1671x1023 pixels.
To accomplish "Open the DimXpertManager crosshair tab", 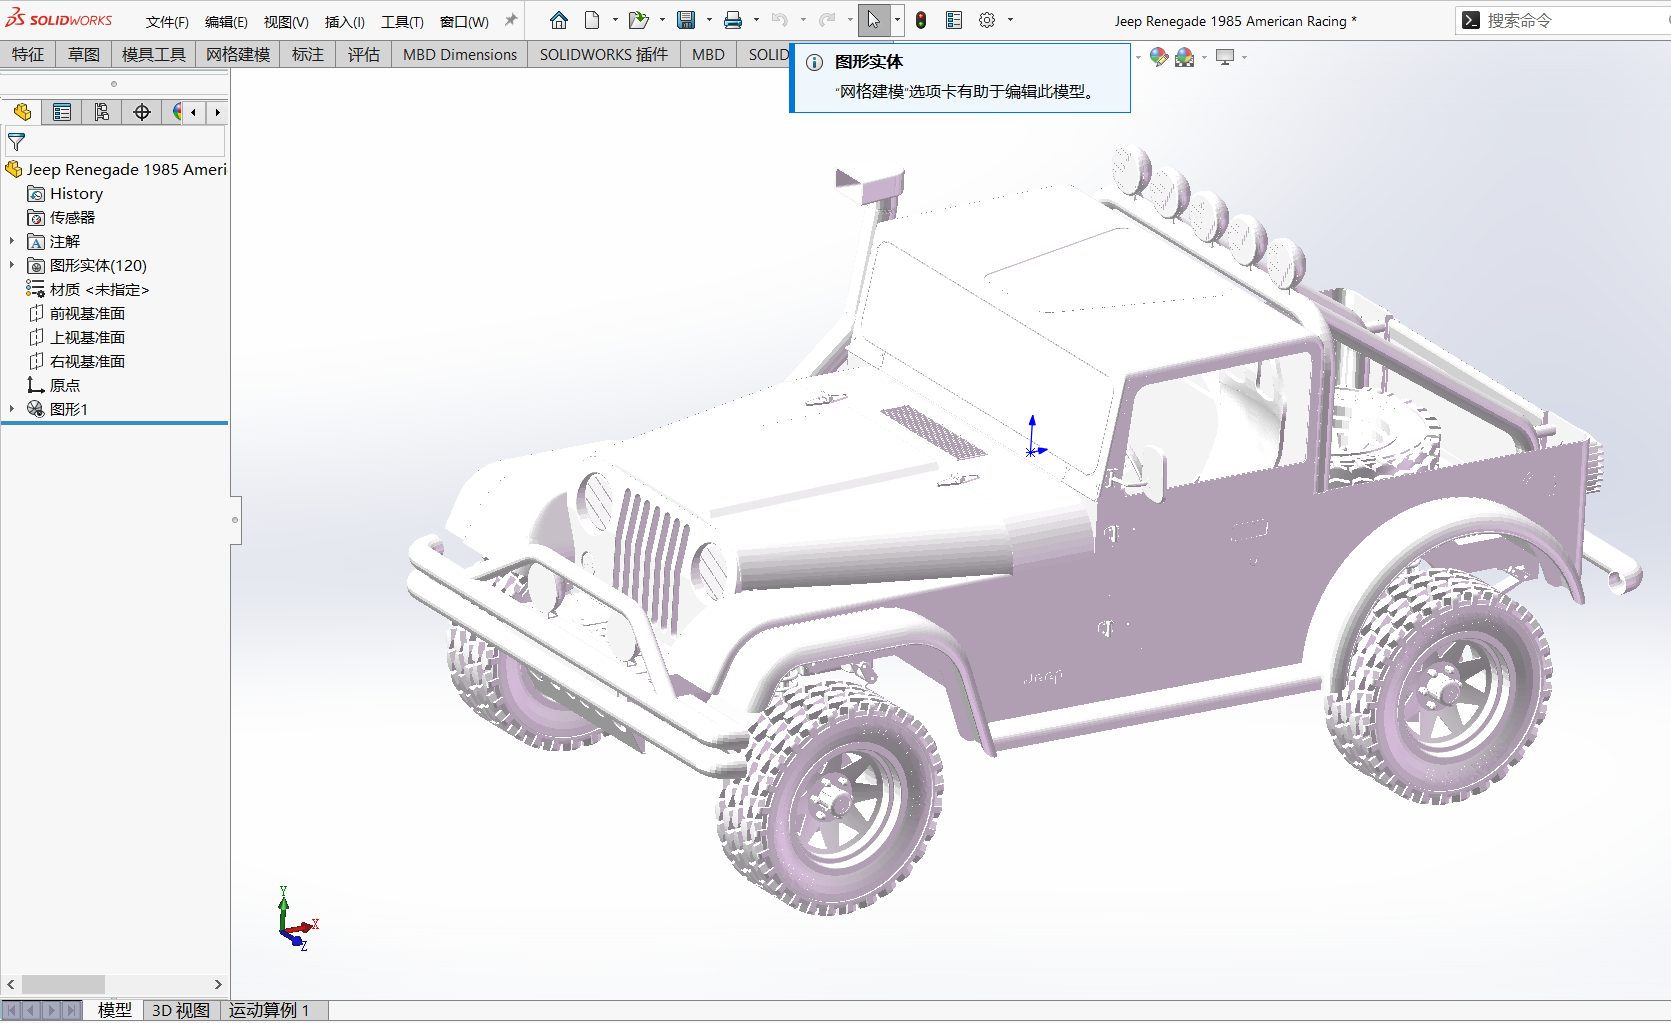I will pyautogui.click(x=142, y=112).
